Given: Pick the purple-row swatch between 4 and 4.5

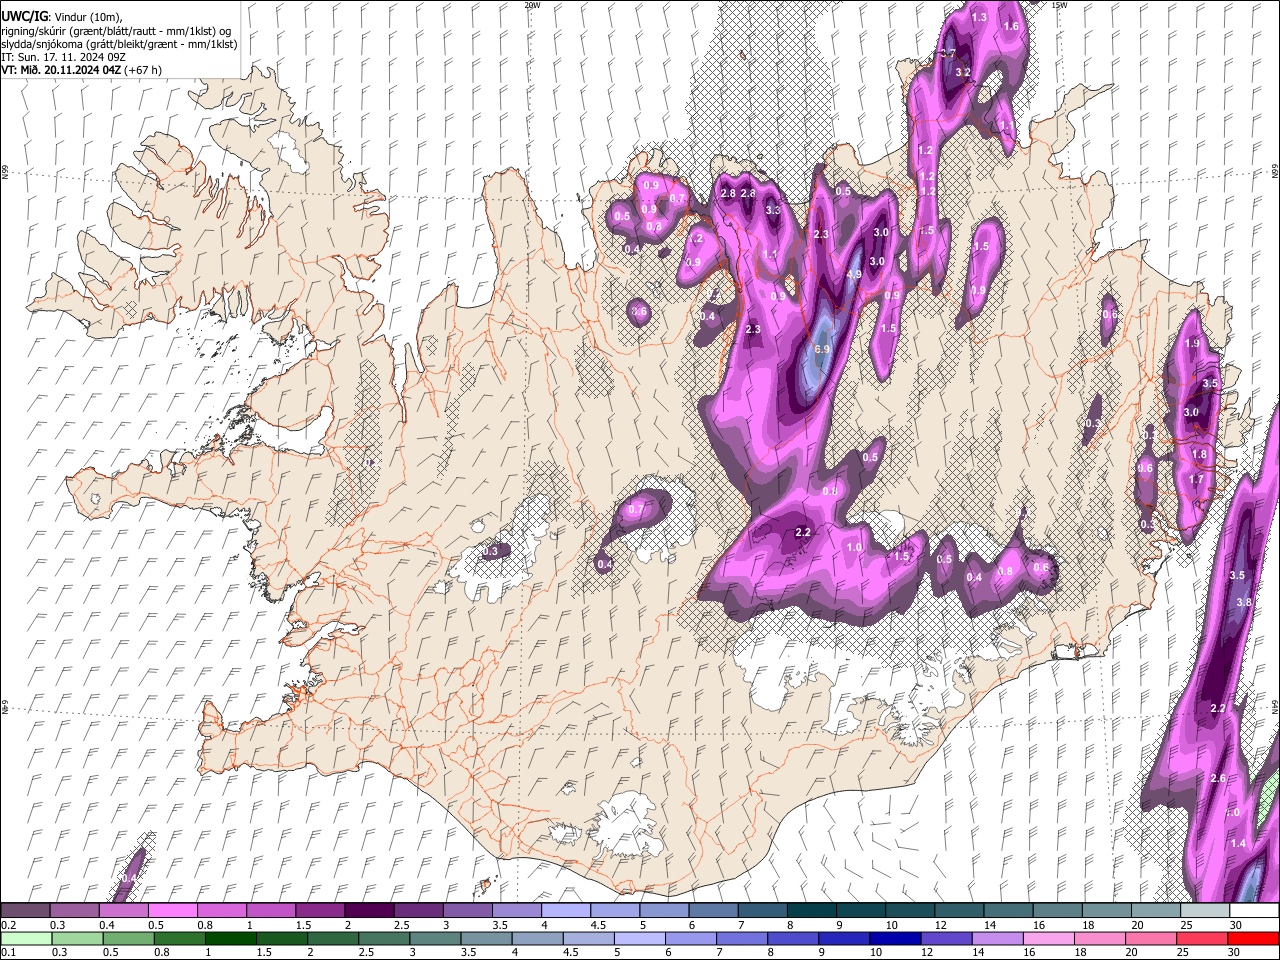Looking at the screenshot, I should (566, 911).
